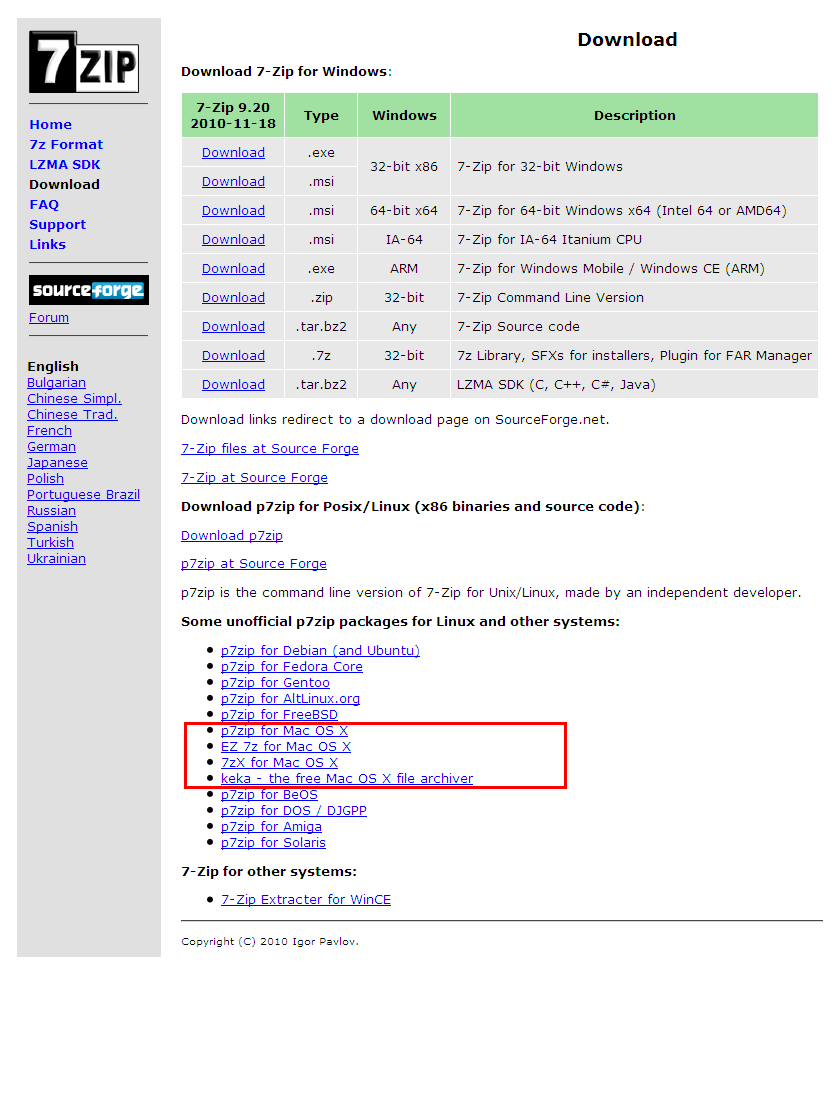Switch language to Russian

click(x=51, y=511)
